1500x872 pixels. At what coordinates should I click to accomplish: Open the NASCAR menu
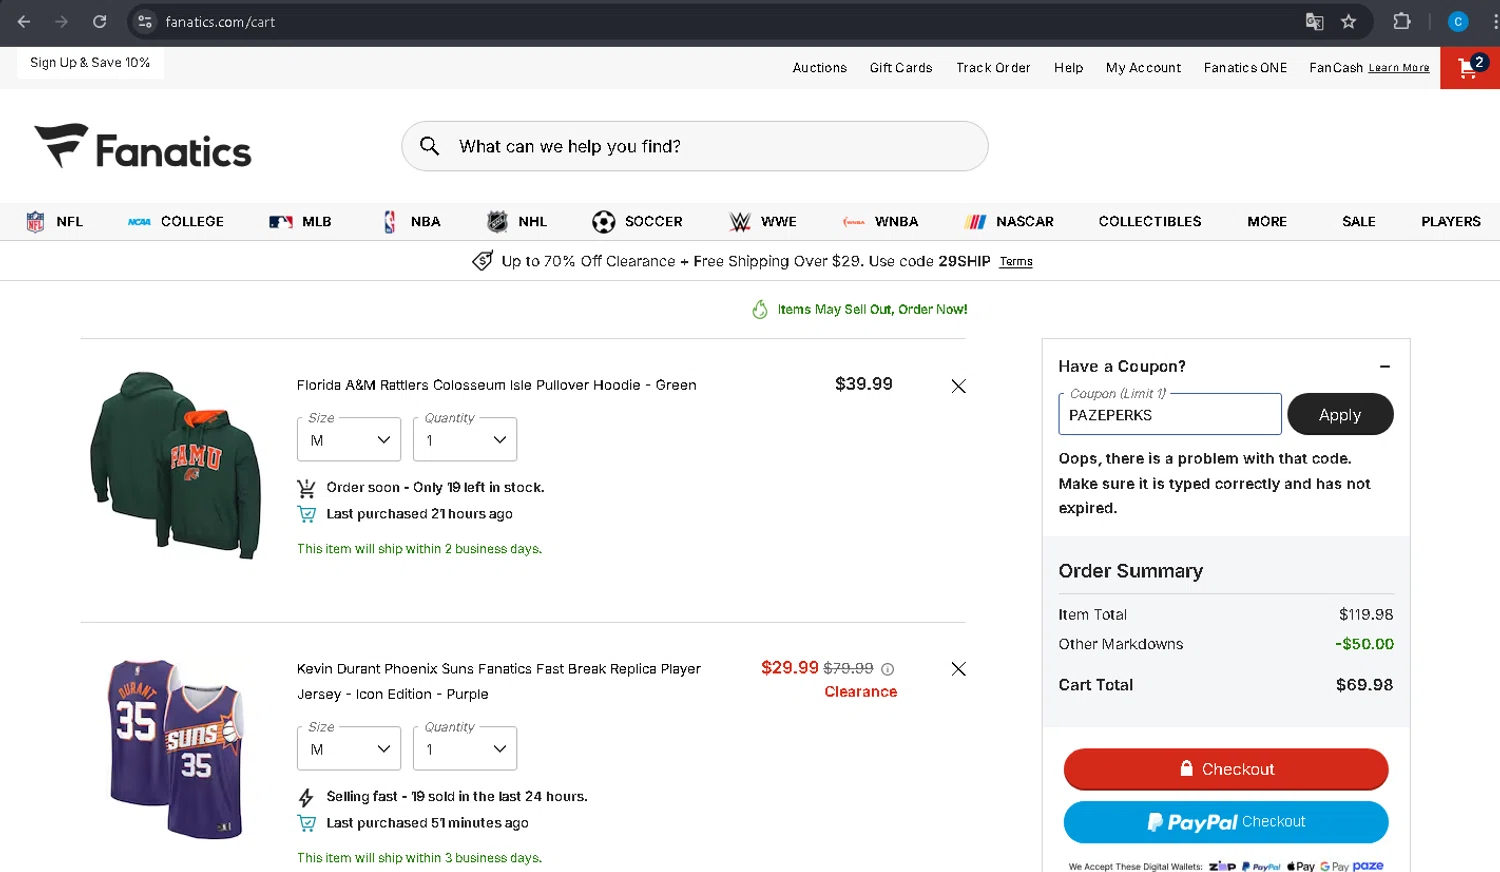[1009, 222]
